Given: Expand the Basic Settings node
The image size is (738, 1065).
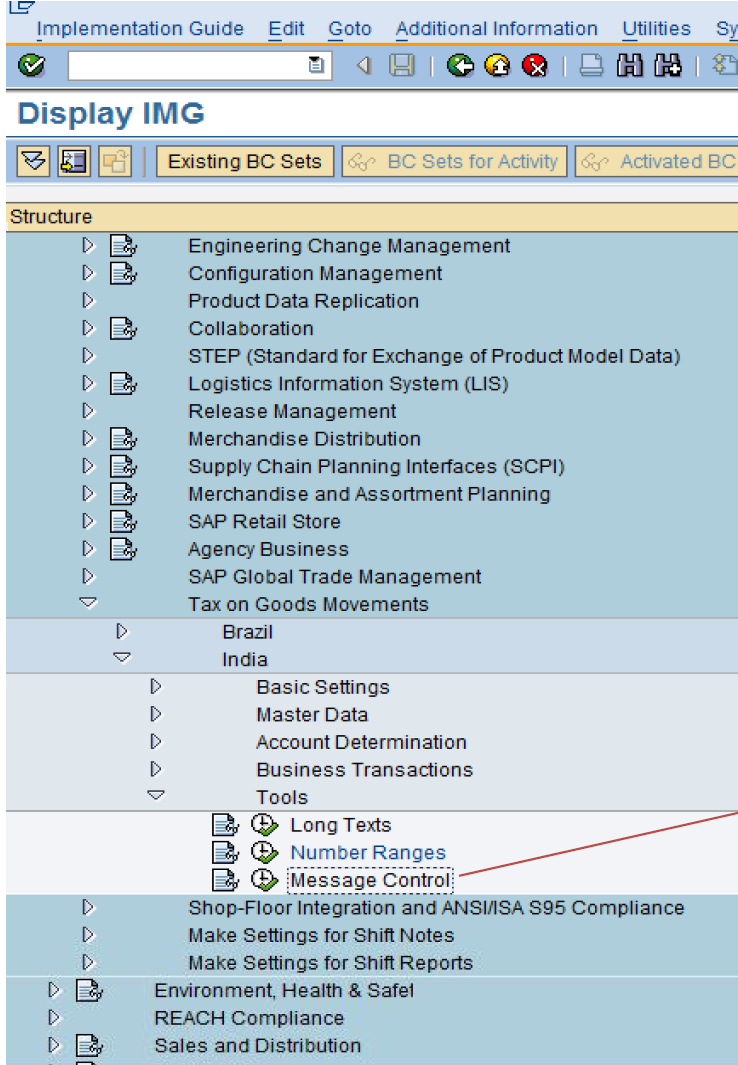Looking at the screenshot, I should [156, 687].
